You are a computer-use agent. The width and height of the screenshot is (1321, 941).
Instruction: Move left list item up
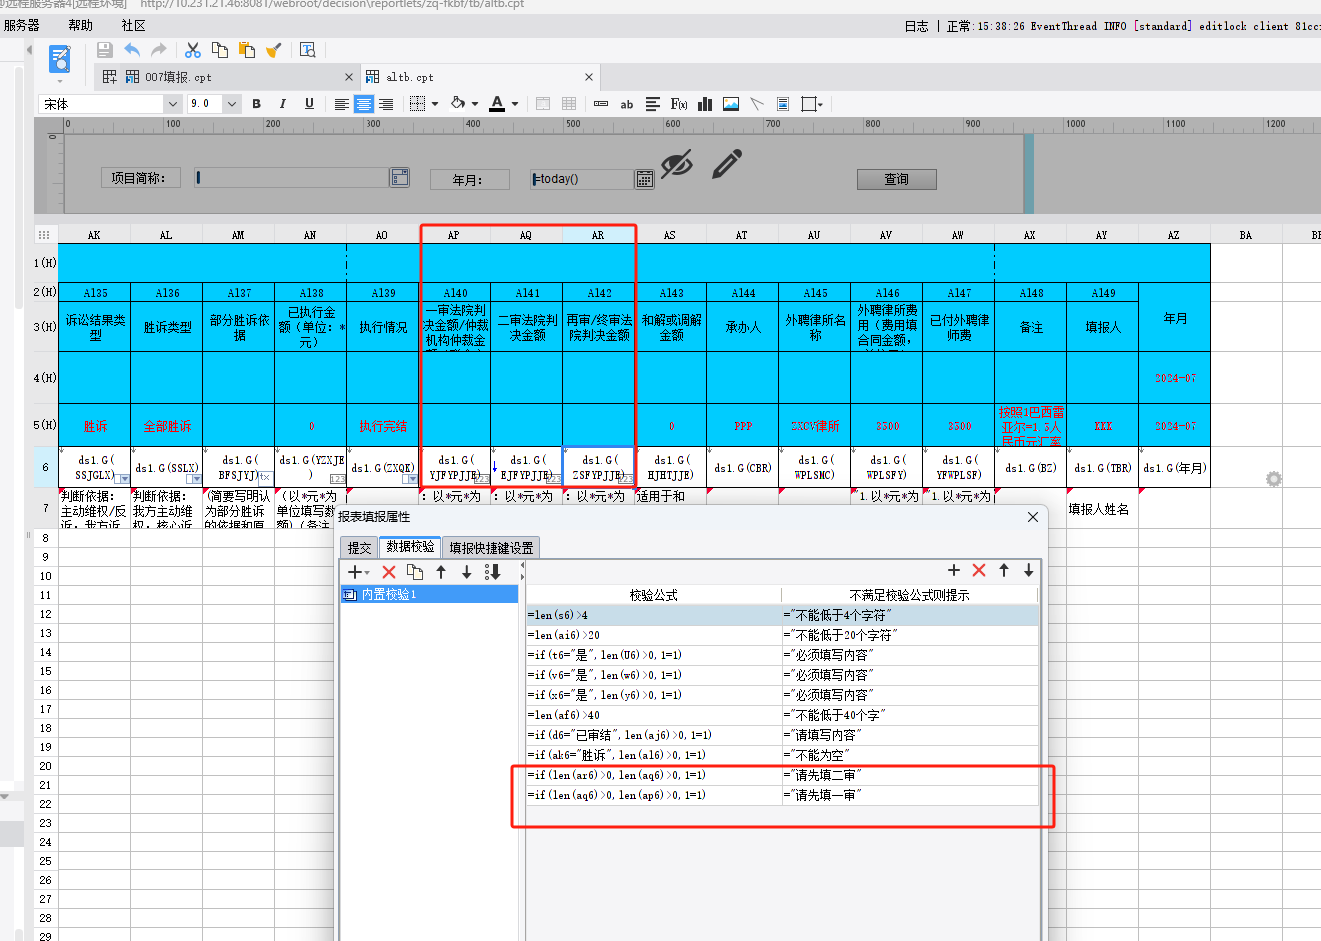click(x=441, y=572)
